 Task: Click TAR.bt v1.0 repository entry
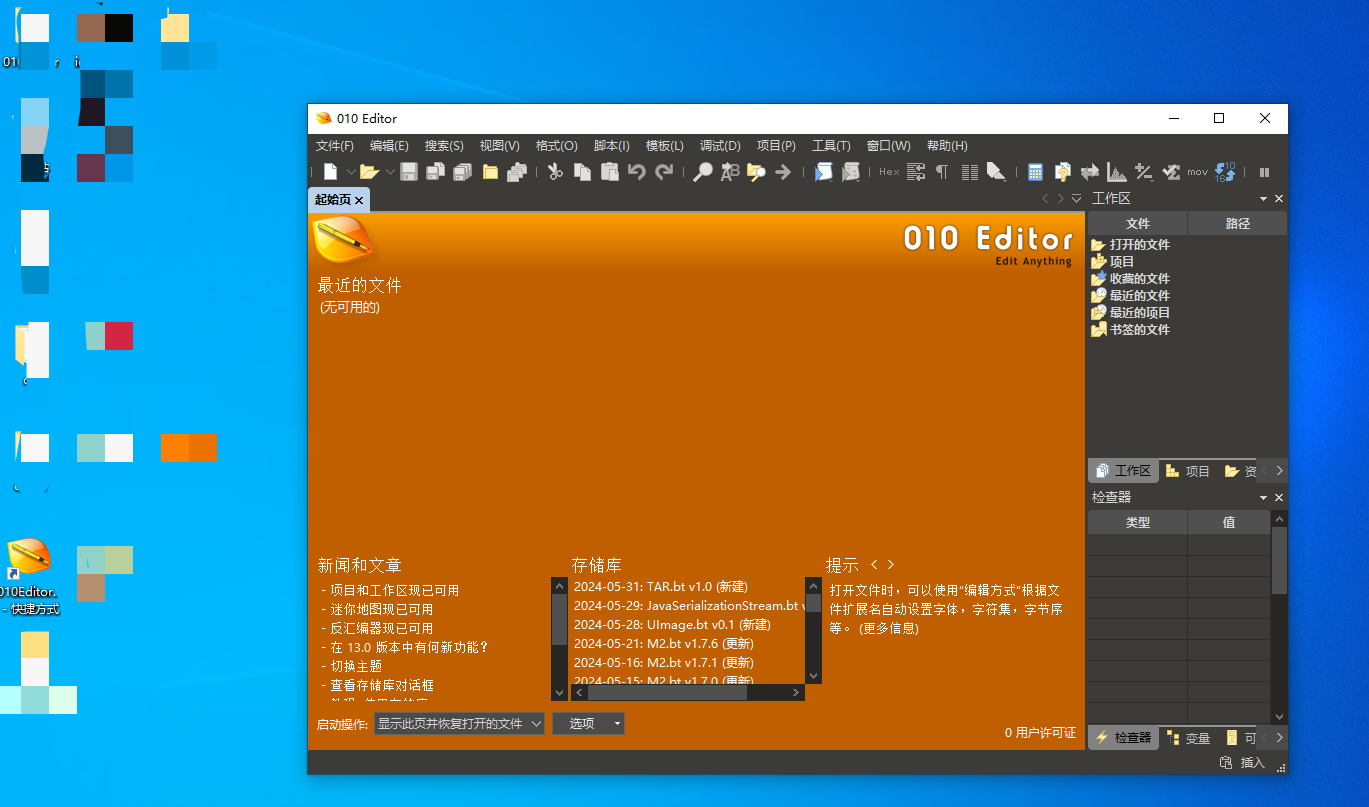pyautogui.click(x=660, y=586)
